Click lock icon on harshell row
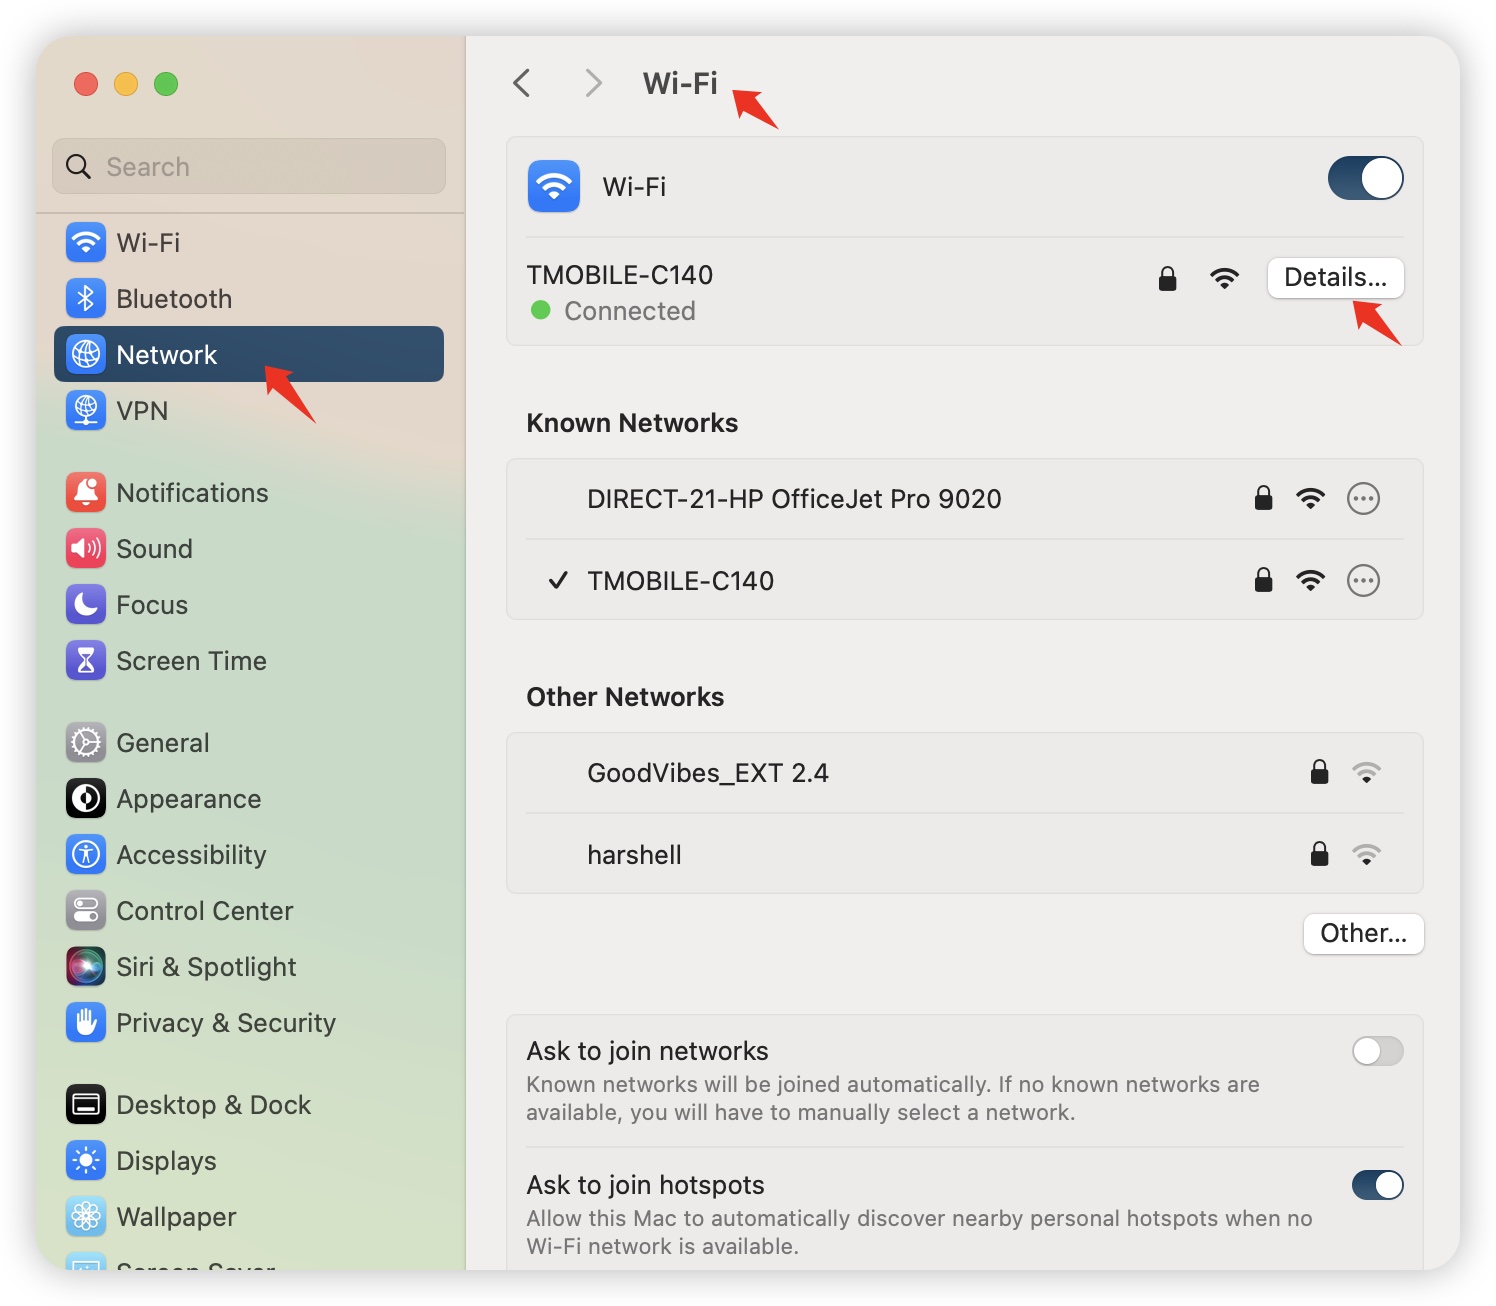1496x1306 pixels. (x=1320, y=853)
